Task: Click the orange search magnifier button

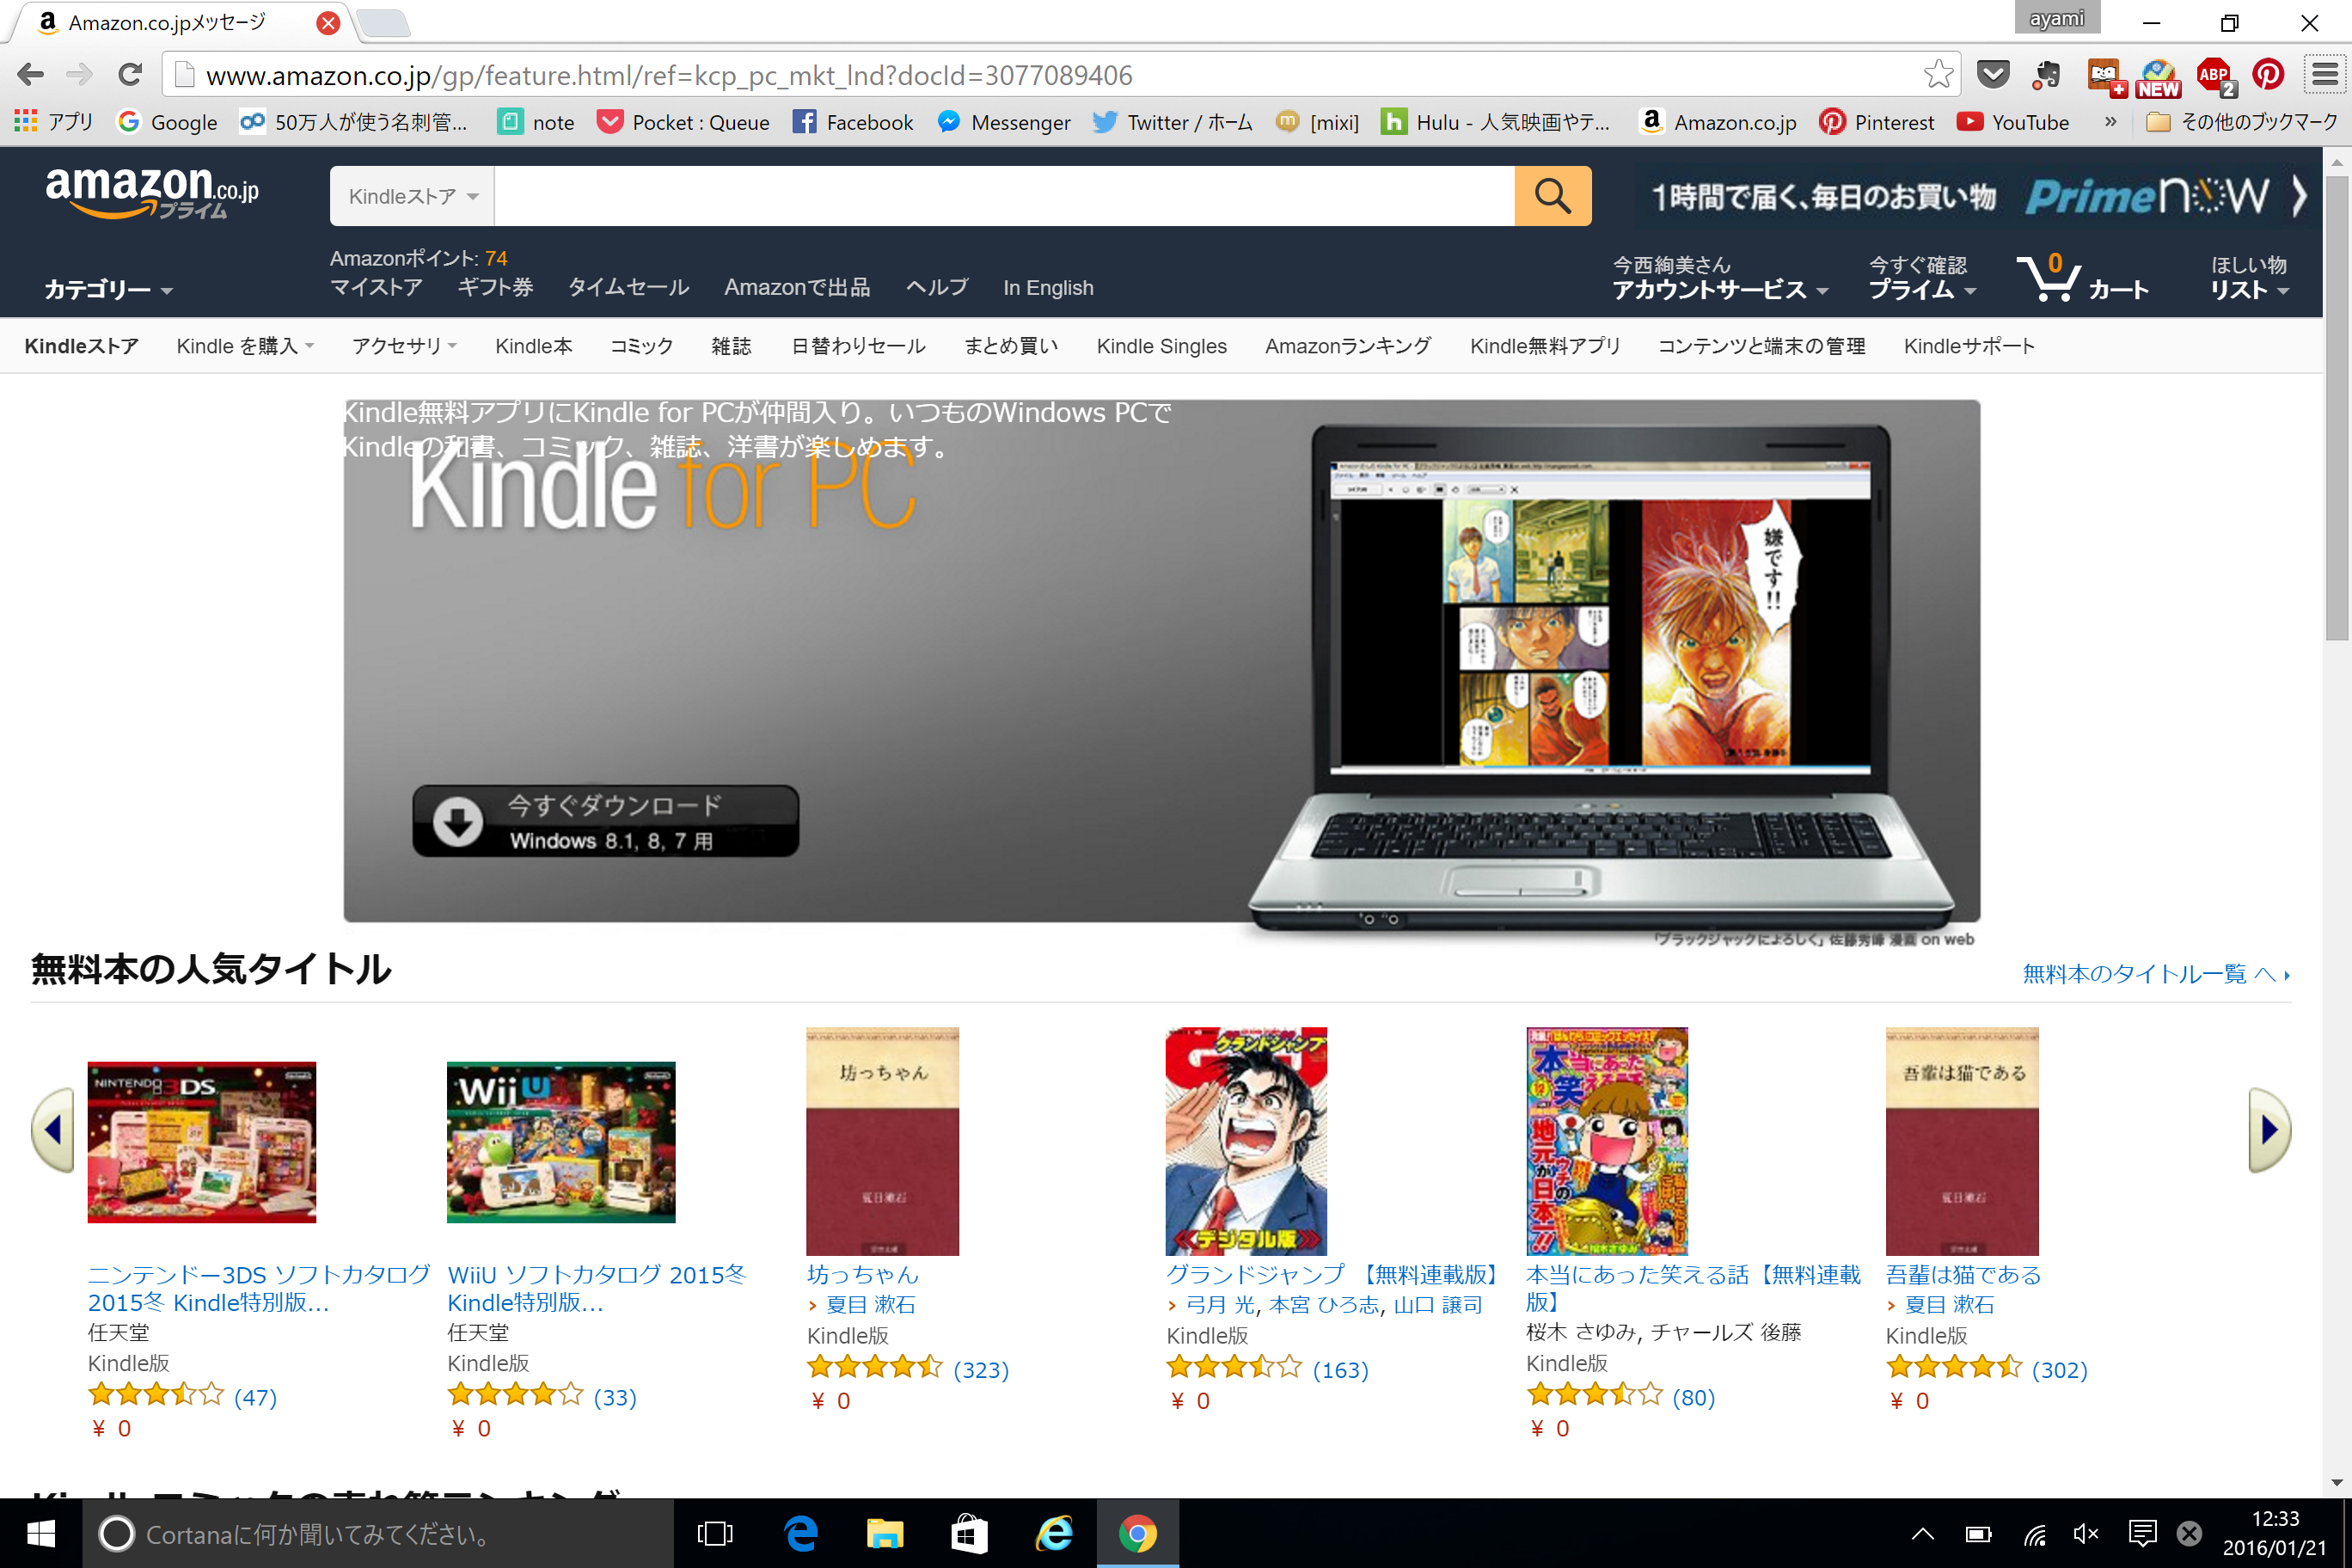Action: point(1552,196)
